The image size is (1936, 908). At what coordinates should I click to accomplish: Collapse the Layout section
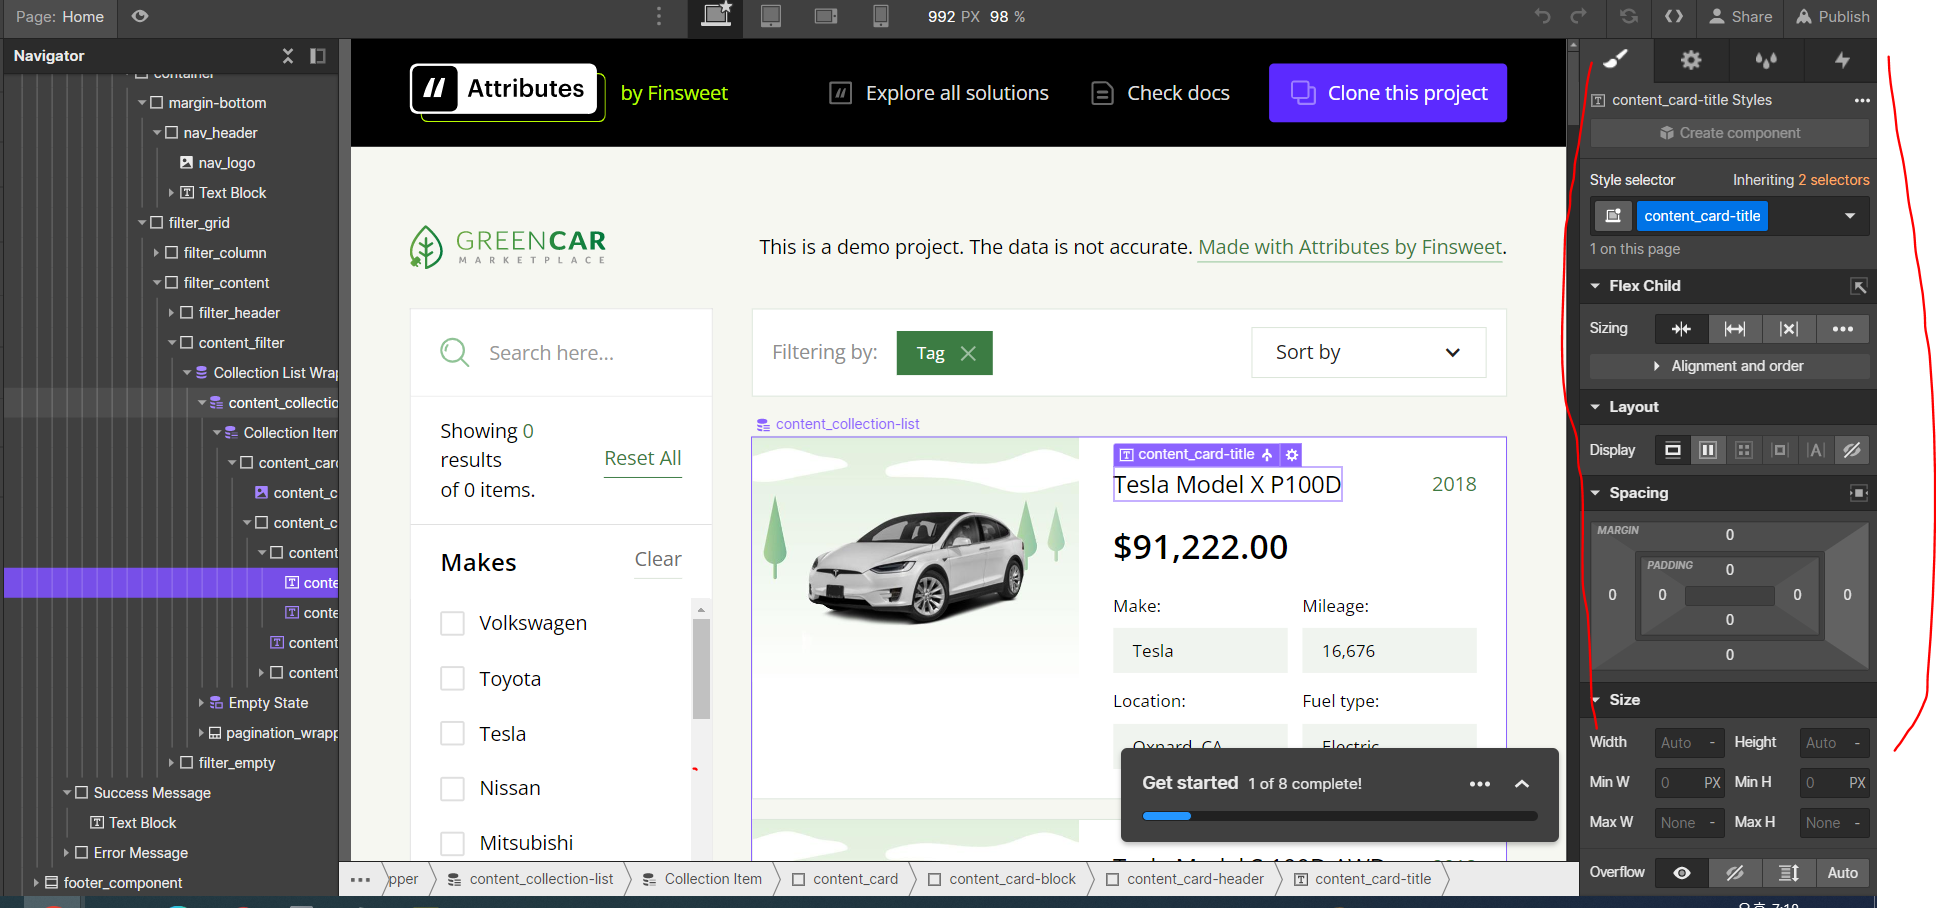[1596, 407]
